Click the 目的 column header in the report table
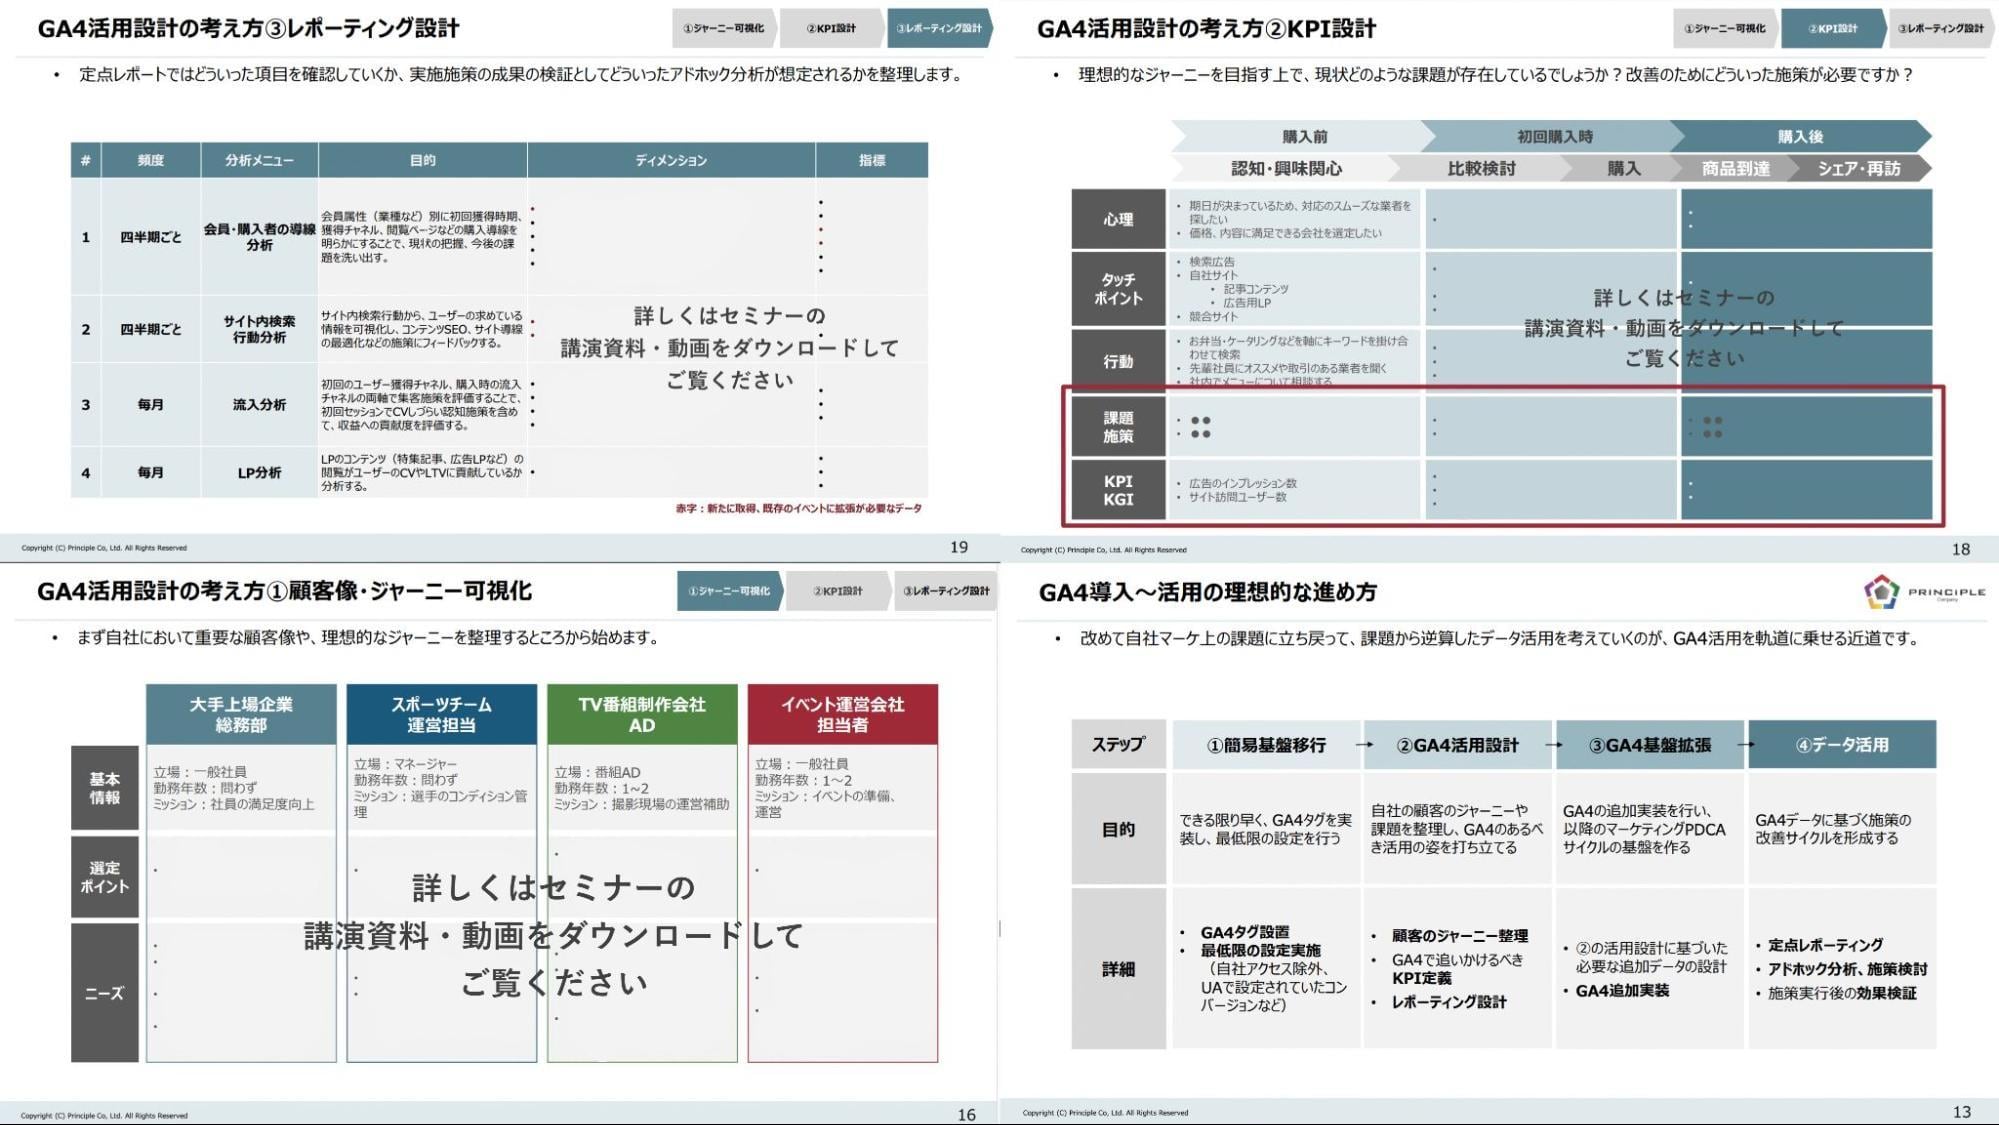This screenshot has width=1999, height=1125. (422, 160)
